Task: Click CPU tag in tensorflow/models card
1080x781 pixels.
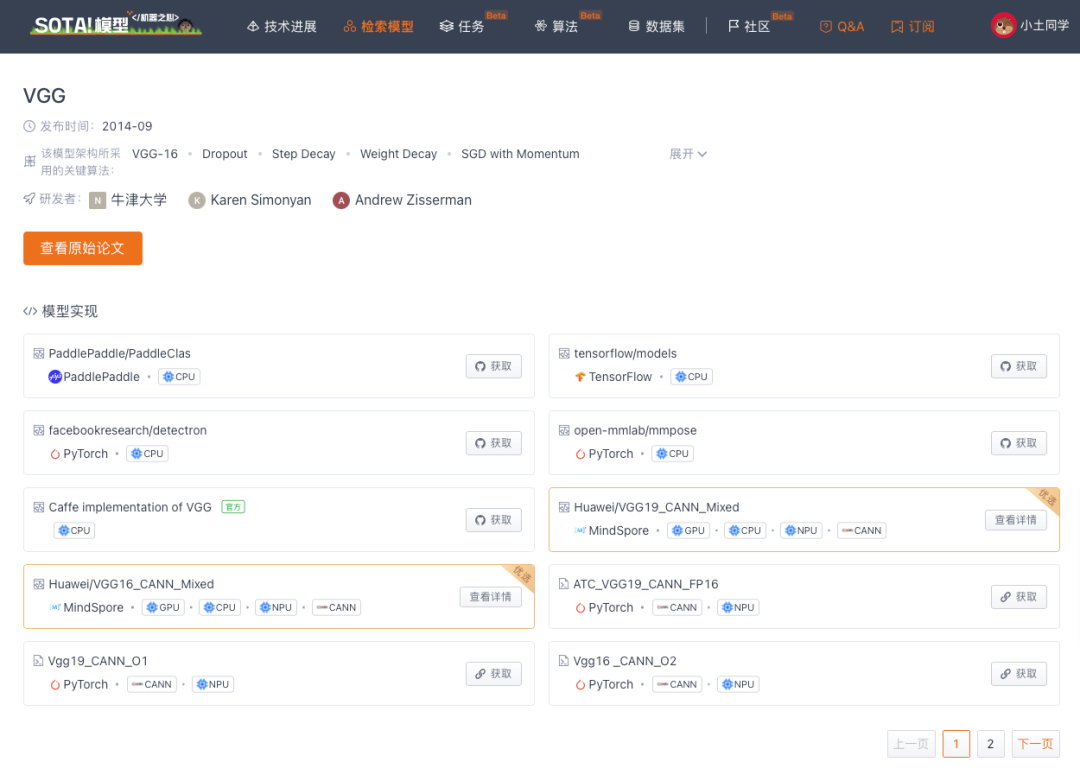Action: [x=692, y=377]
